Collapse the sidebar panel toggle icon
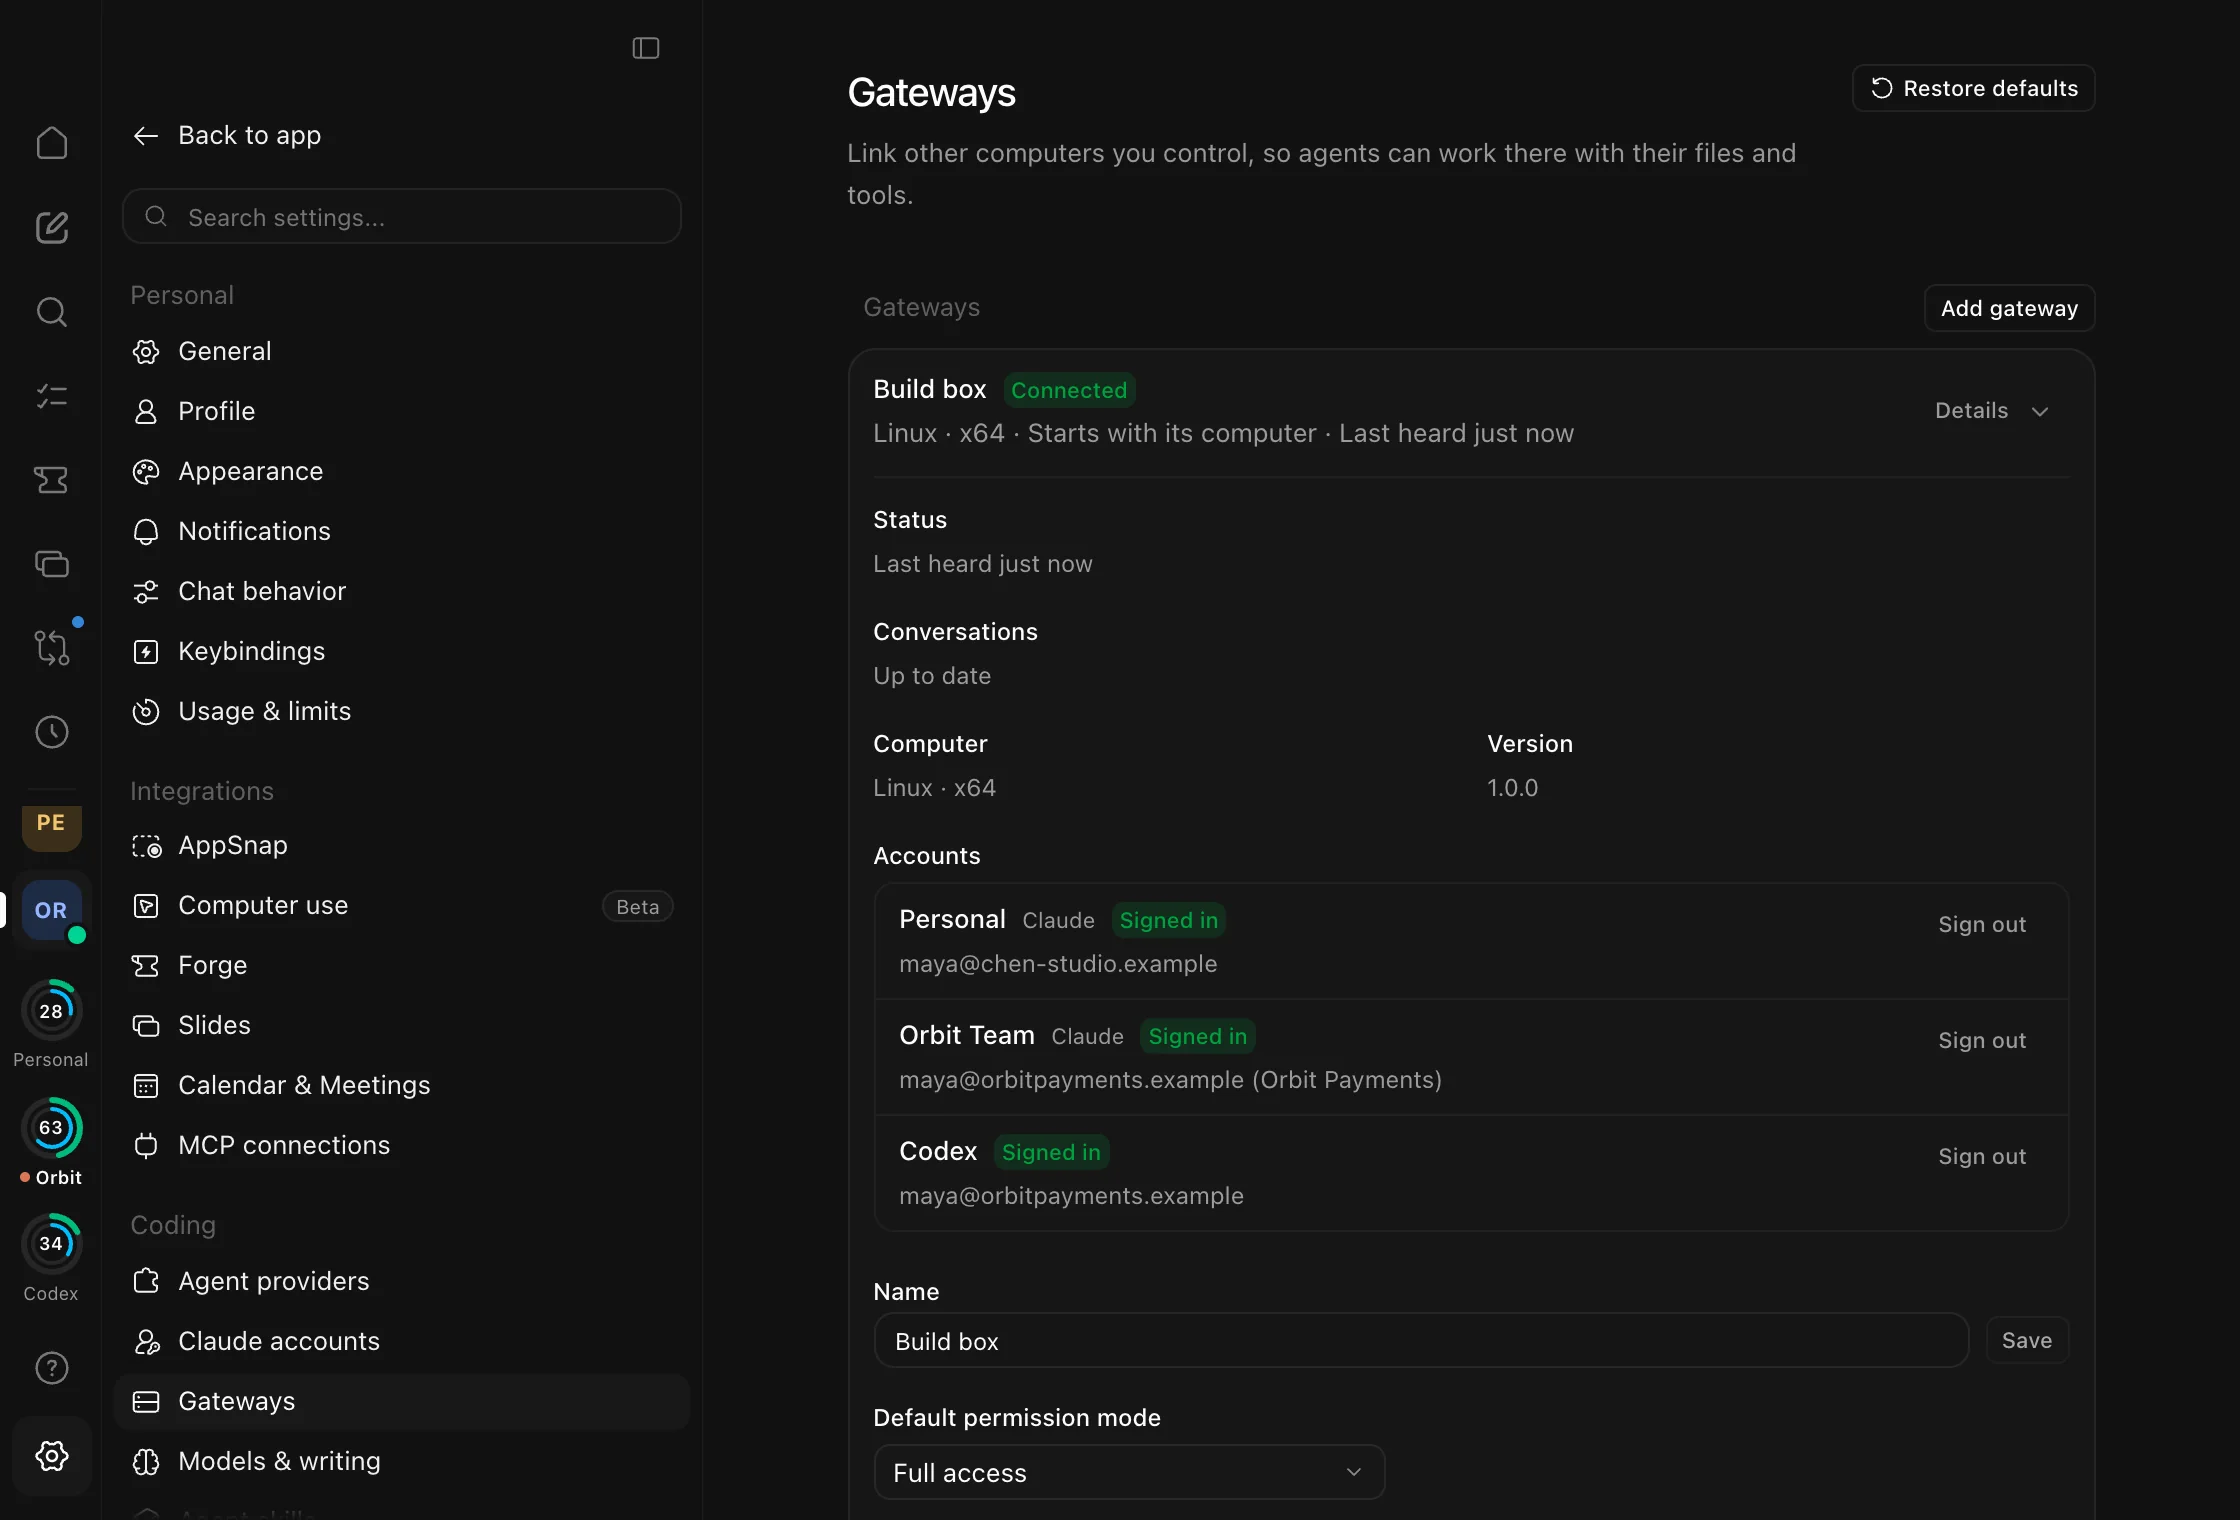Image resolution: width=2240 pixels, height=1520 pixels. pyautogui.click(x=646, y=48)
